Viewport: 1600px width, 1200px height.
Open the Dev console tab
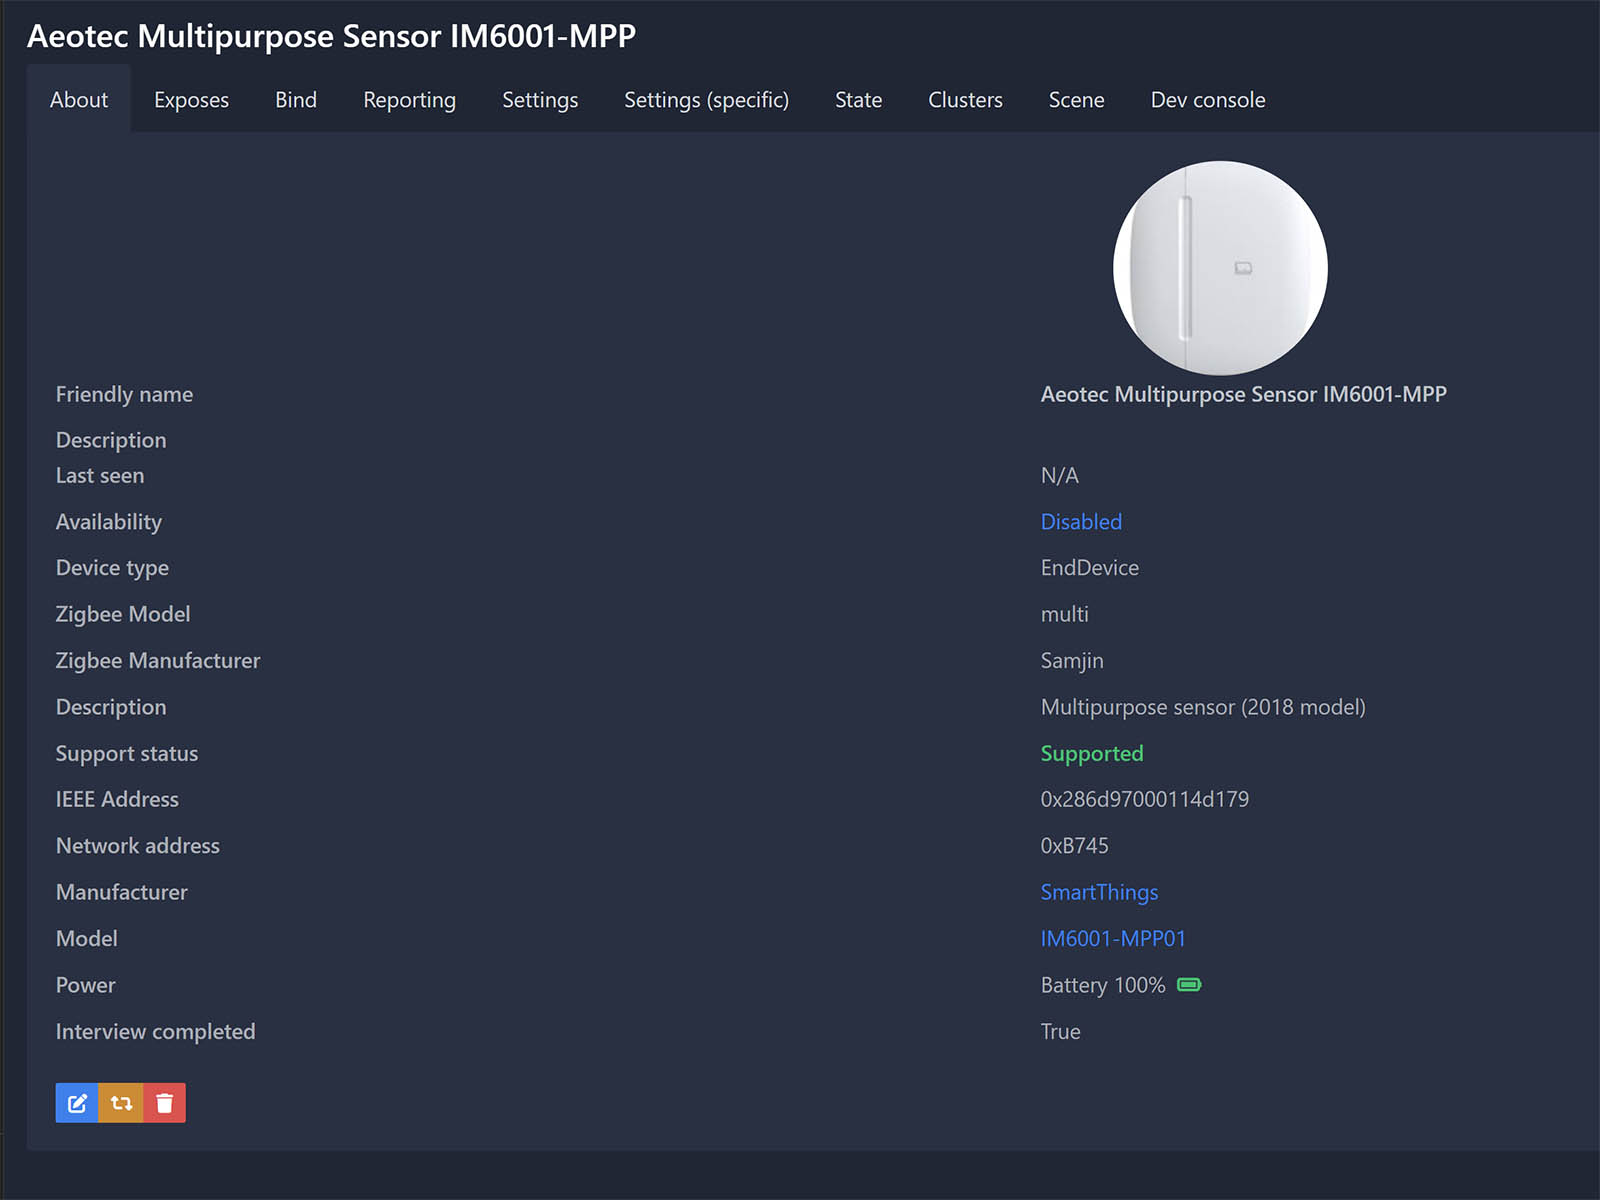(x=1207, y=100)
